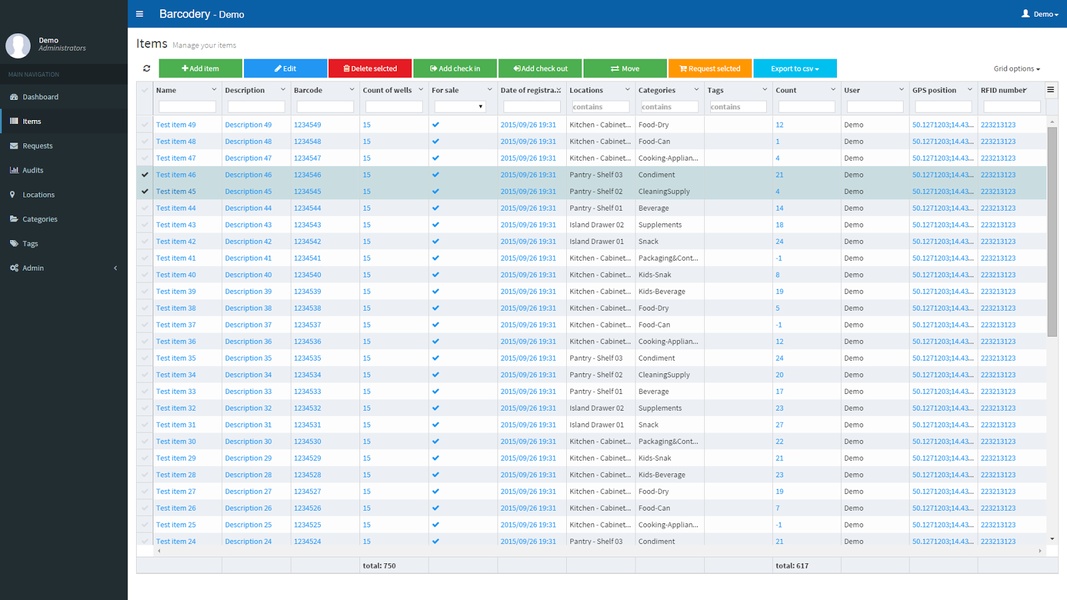Expand the Admin sidebar submenu
Screen dimensions: 1067x600
click(x=116, y=268)
